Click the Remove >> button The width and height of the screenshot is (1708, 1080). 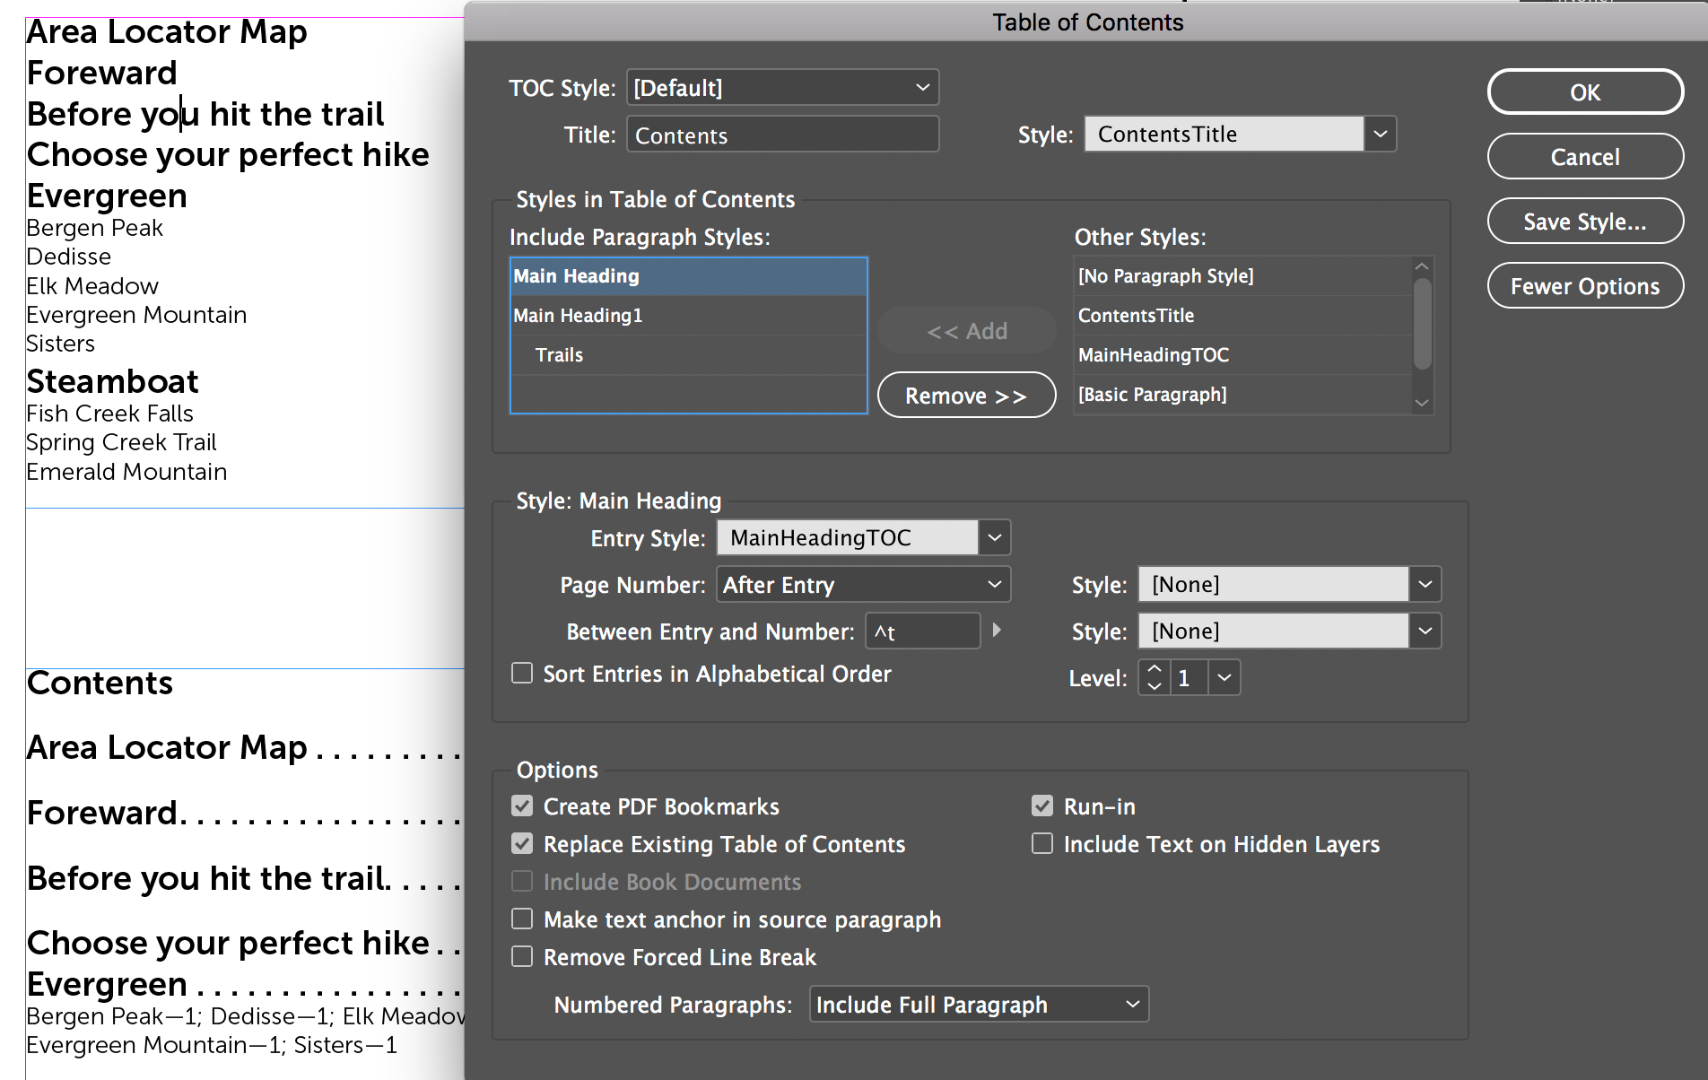point(966,396)
